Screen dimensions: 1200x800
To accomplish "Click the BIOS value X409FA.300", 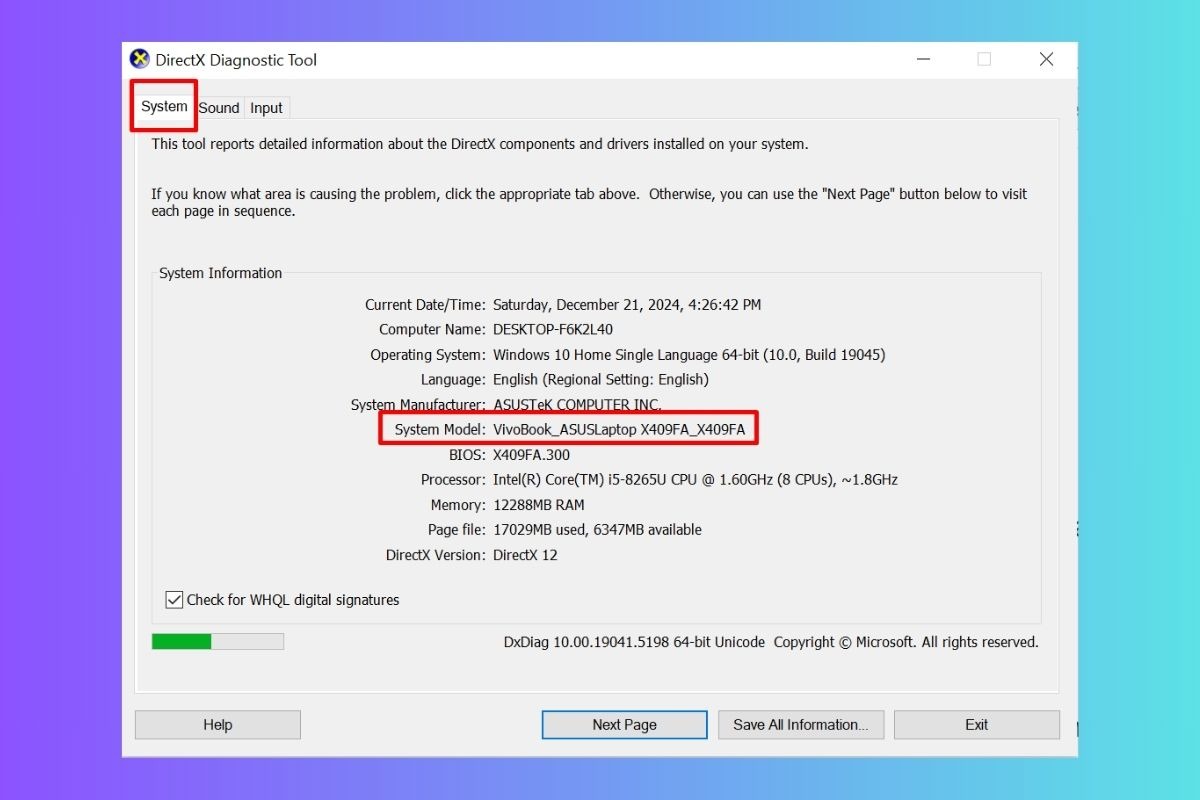I will [x=531, y=454].
